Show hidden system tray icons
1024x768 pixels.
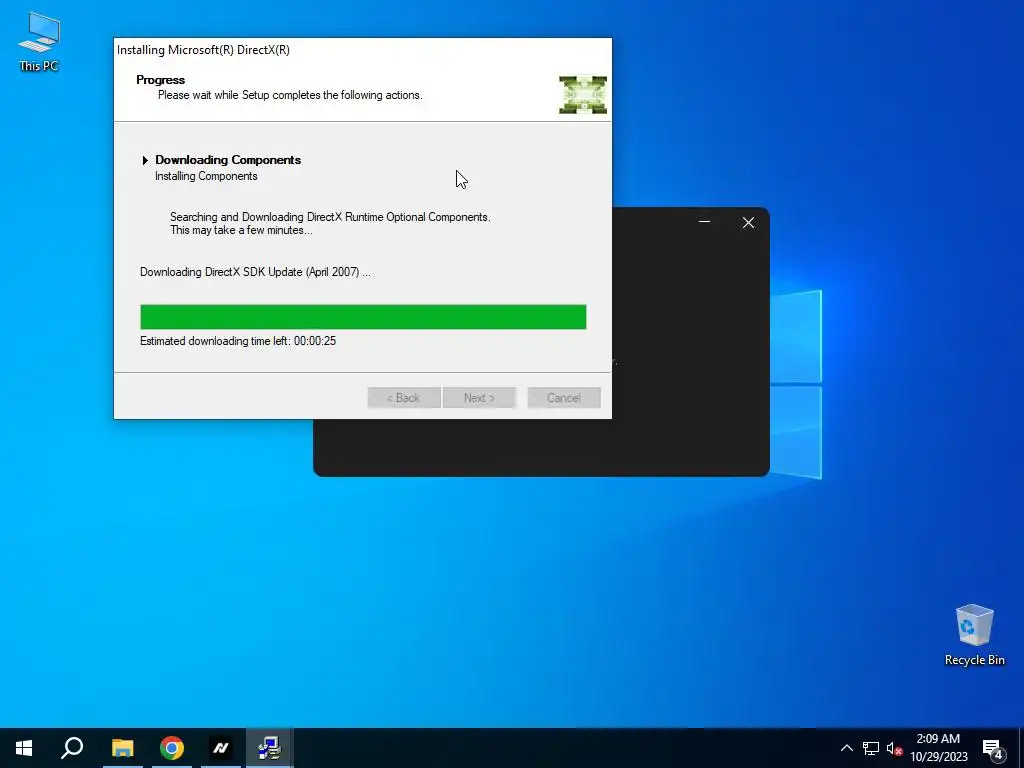coord(846,748)
